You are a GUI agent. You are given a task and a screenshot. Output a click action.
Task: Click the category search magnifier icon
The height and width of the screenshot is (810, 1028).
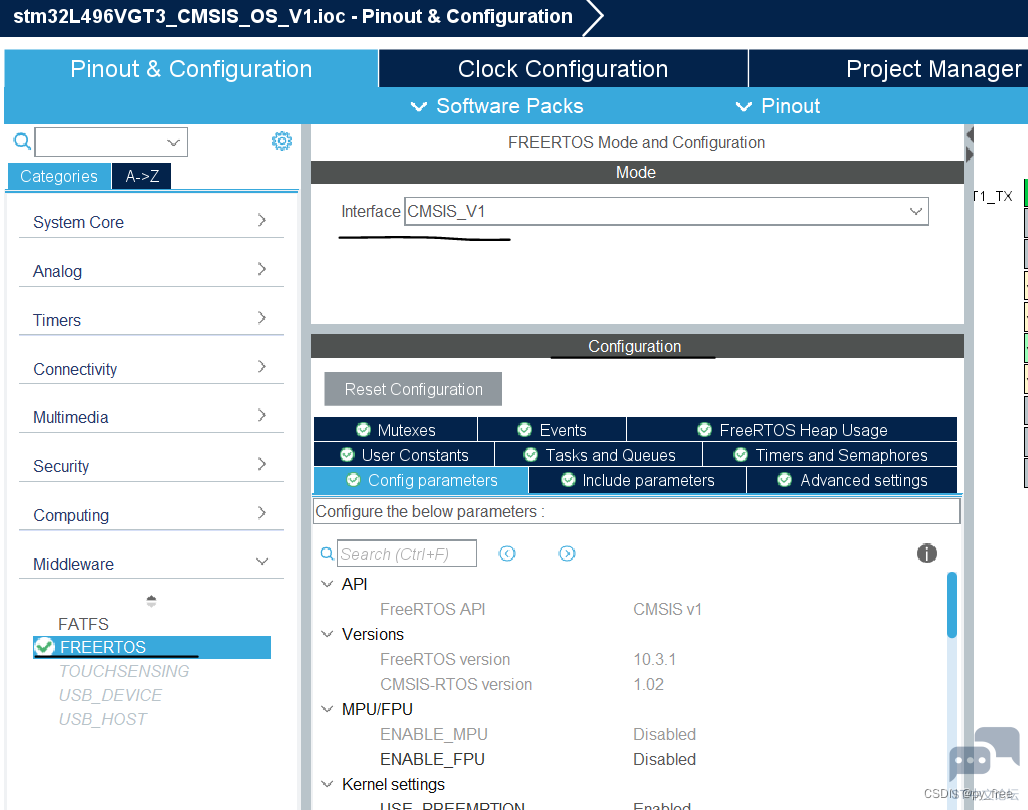pyautogui.click(x=22, y=141)
